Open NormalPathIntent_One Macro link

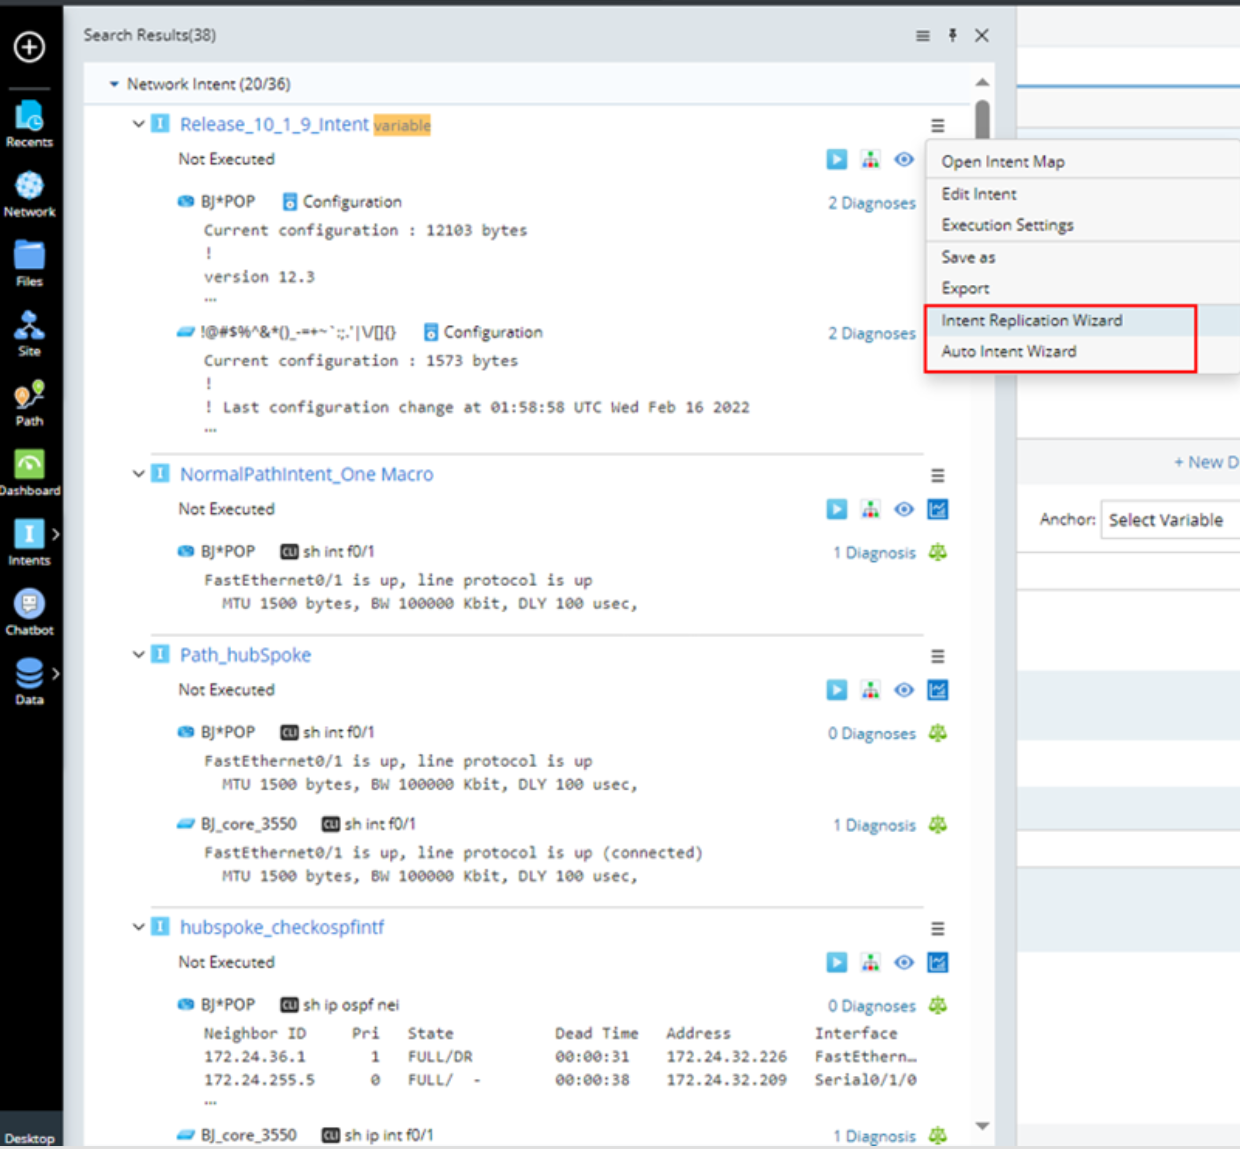pos(306,474)
